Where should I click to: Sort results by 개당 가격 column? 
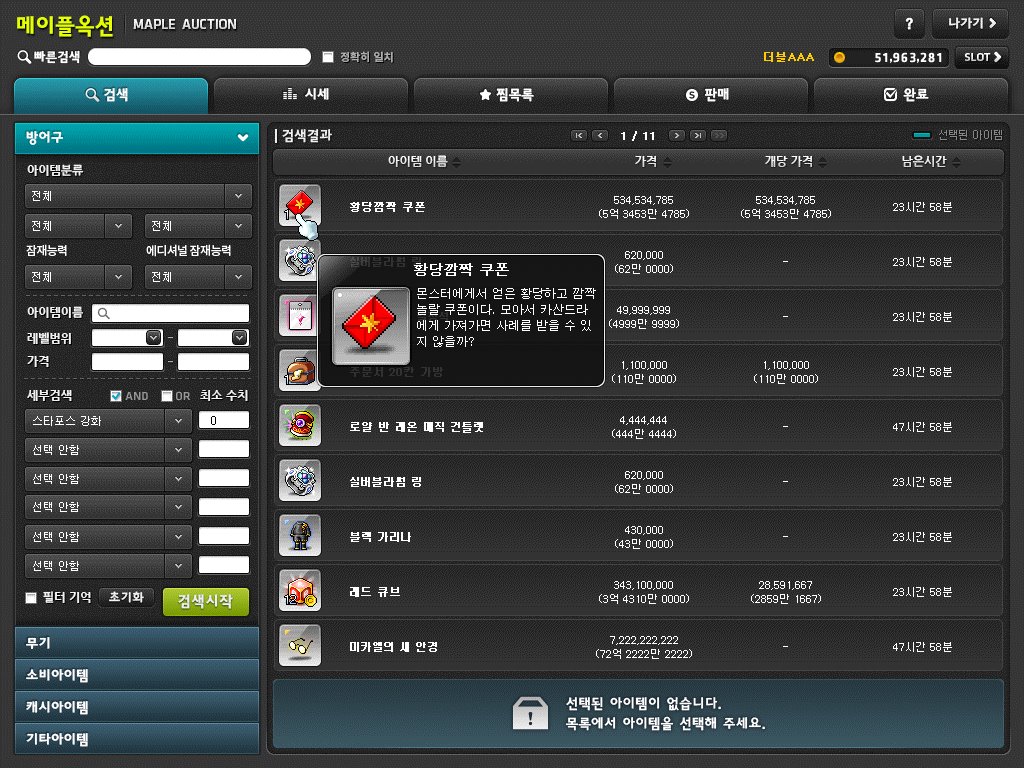tap(795, 161)
